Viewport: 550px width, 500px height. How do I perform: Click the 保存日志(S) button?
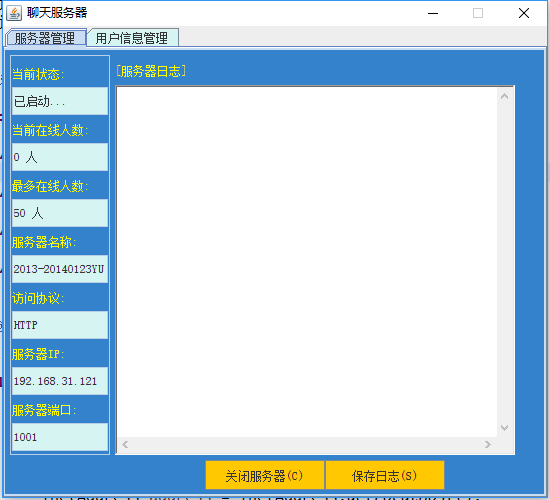click(385, 475)
